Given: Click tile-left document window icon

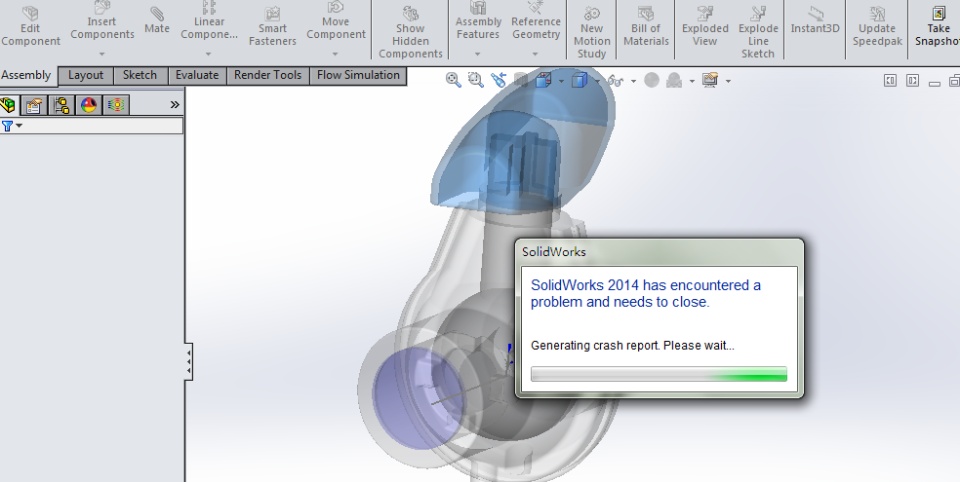Looking at the screenshot, I should point(890,80).
